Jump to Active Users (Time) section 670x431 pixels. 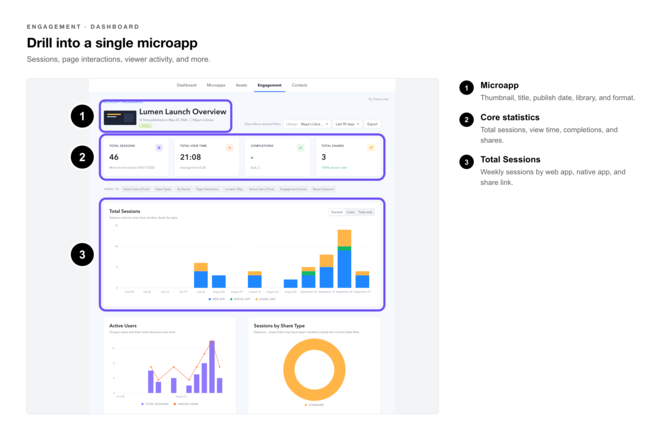[x=262, y=189]
